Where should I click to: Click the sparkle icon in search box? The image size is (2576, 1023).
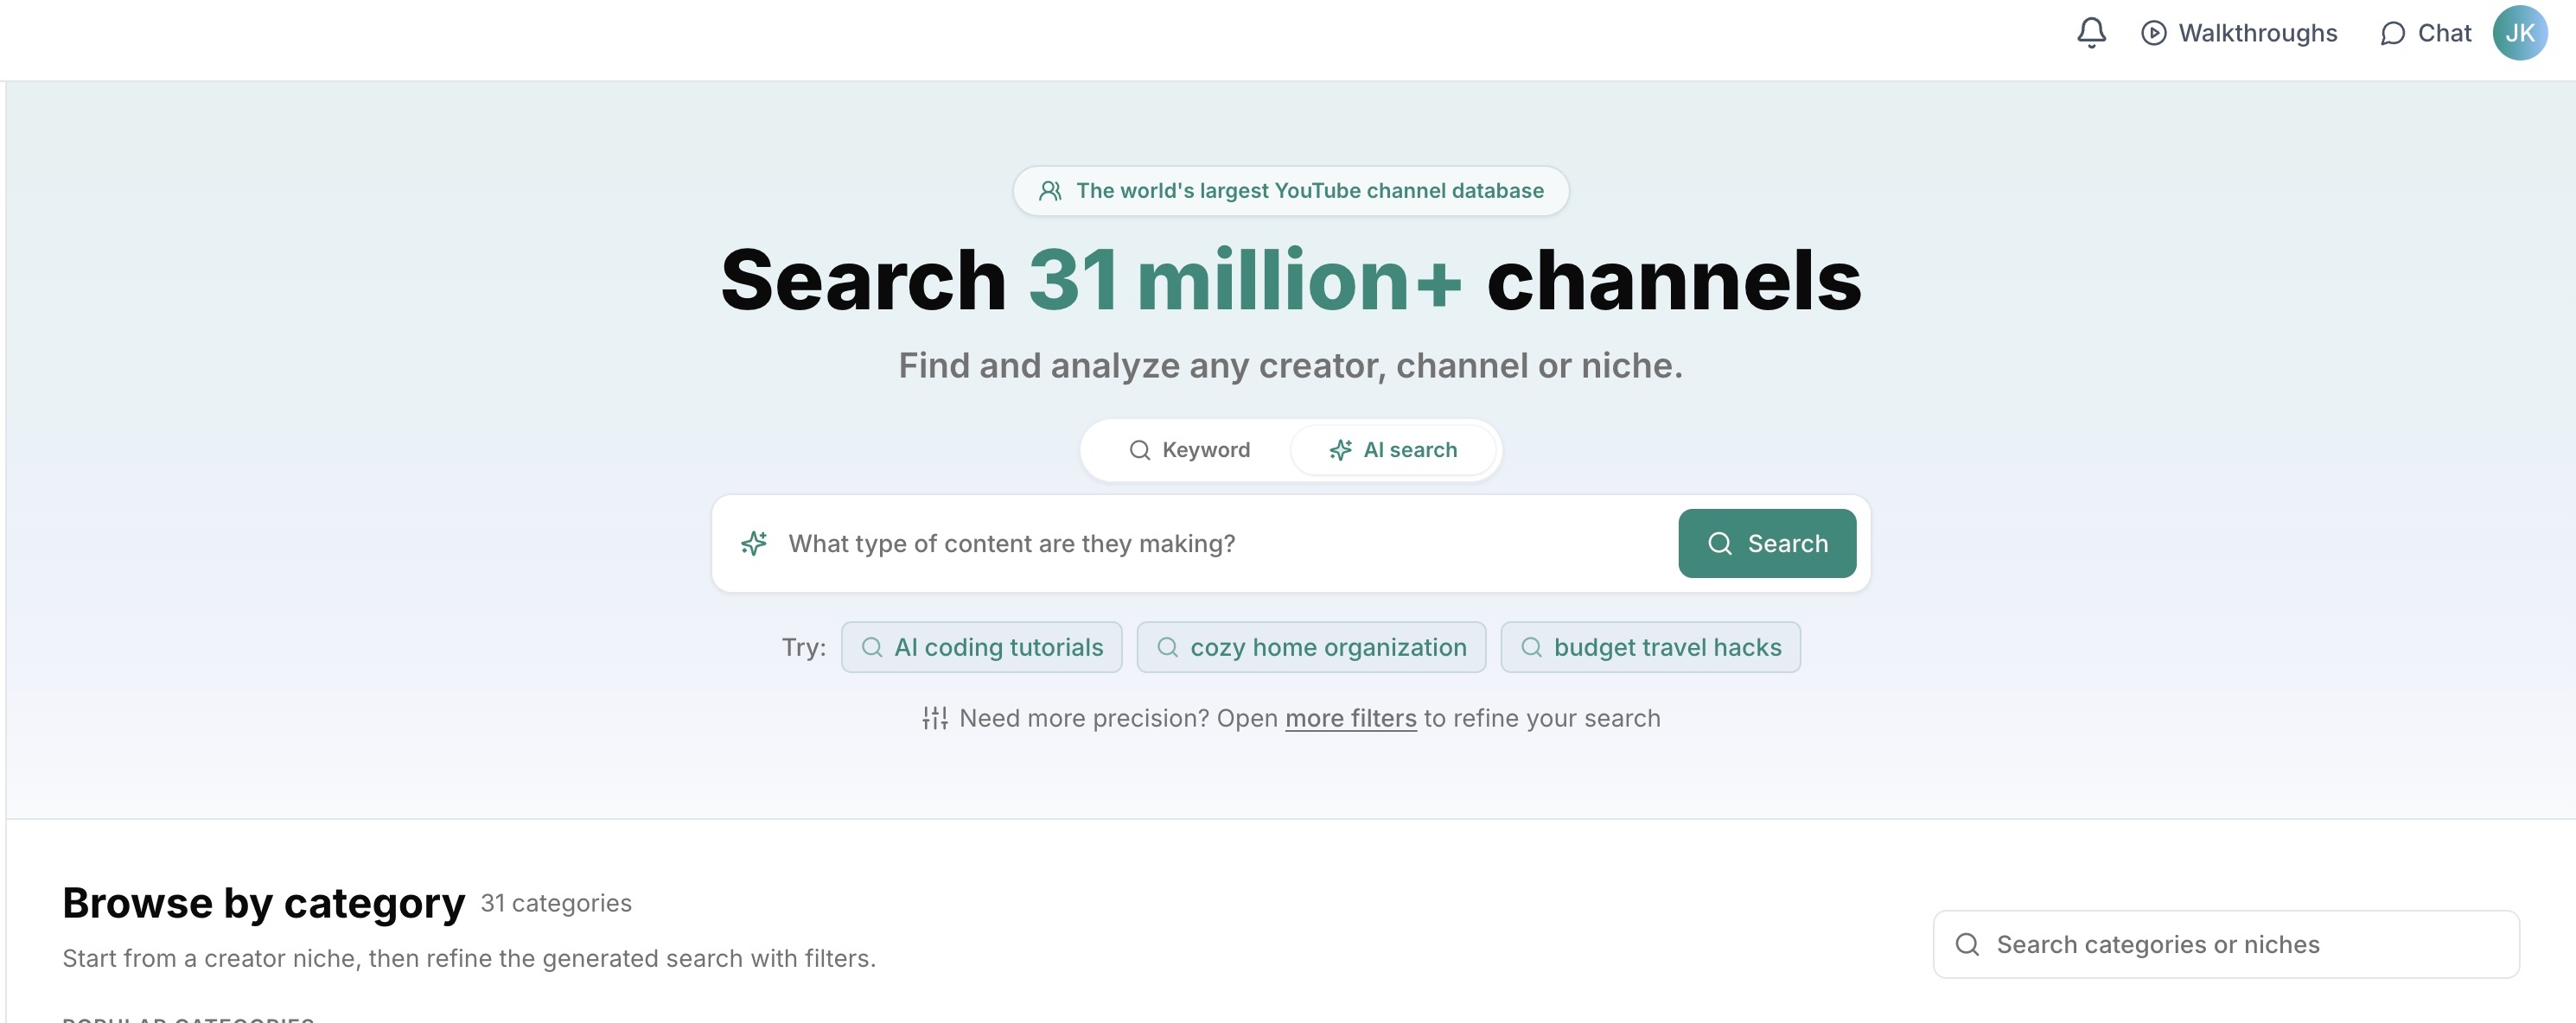tap(754, 543)
